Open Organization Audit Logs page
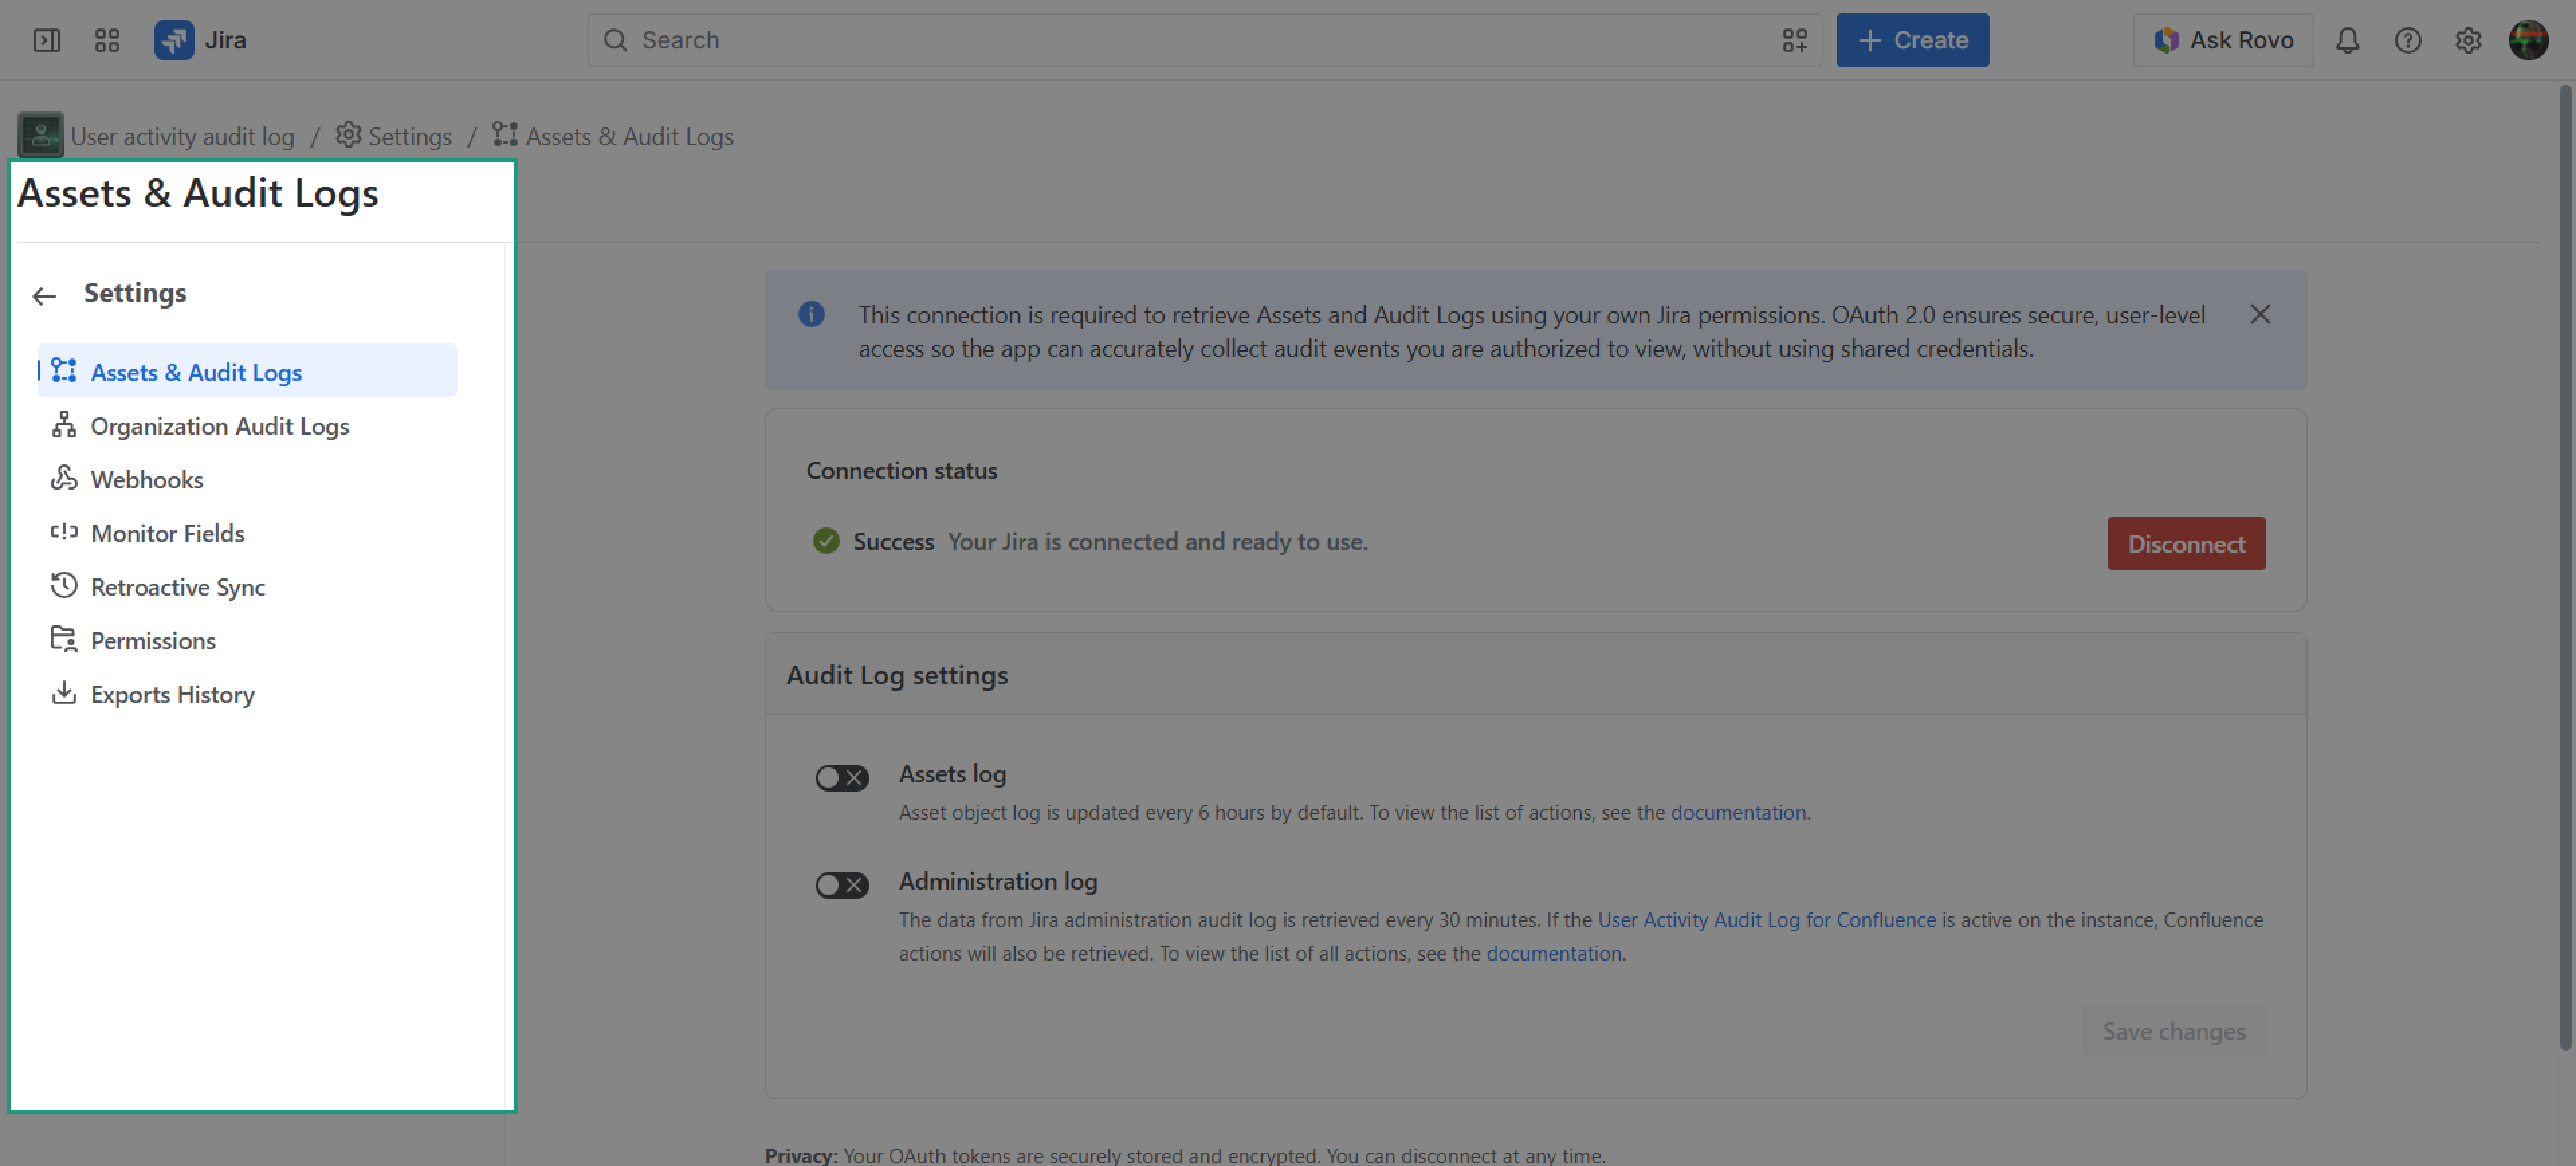The width and height of the screenshot is (2576, 1166). tap(247, 425)
